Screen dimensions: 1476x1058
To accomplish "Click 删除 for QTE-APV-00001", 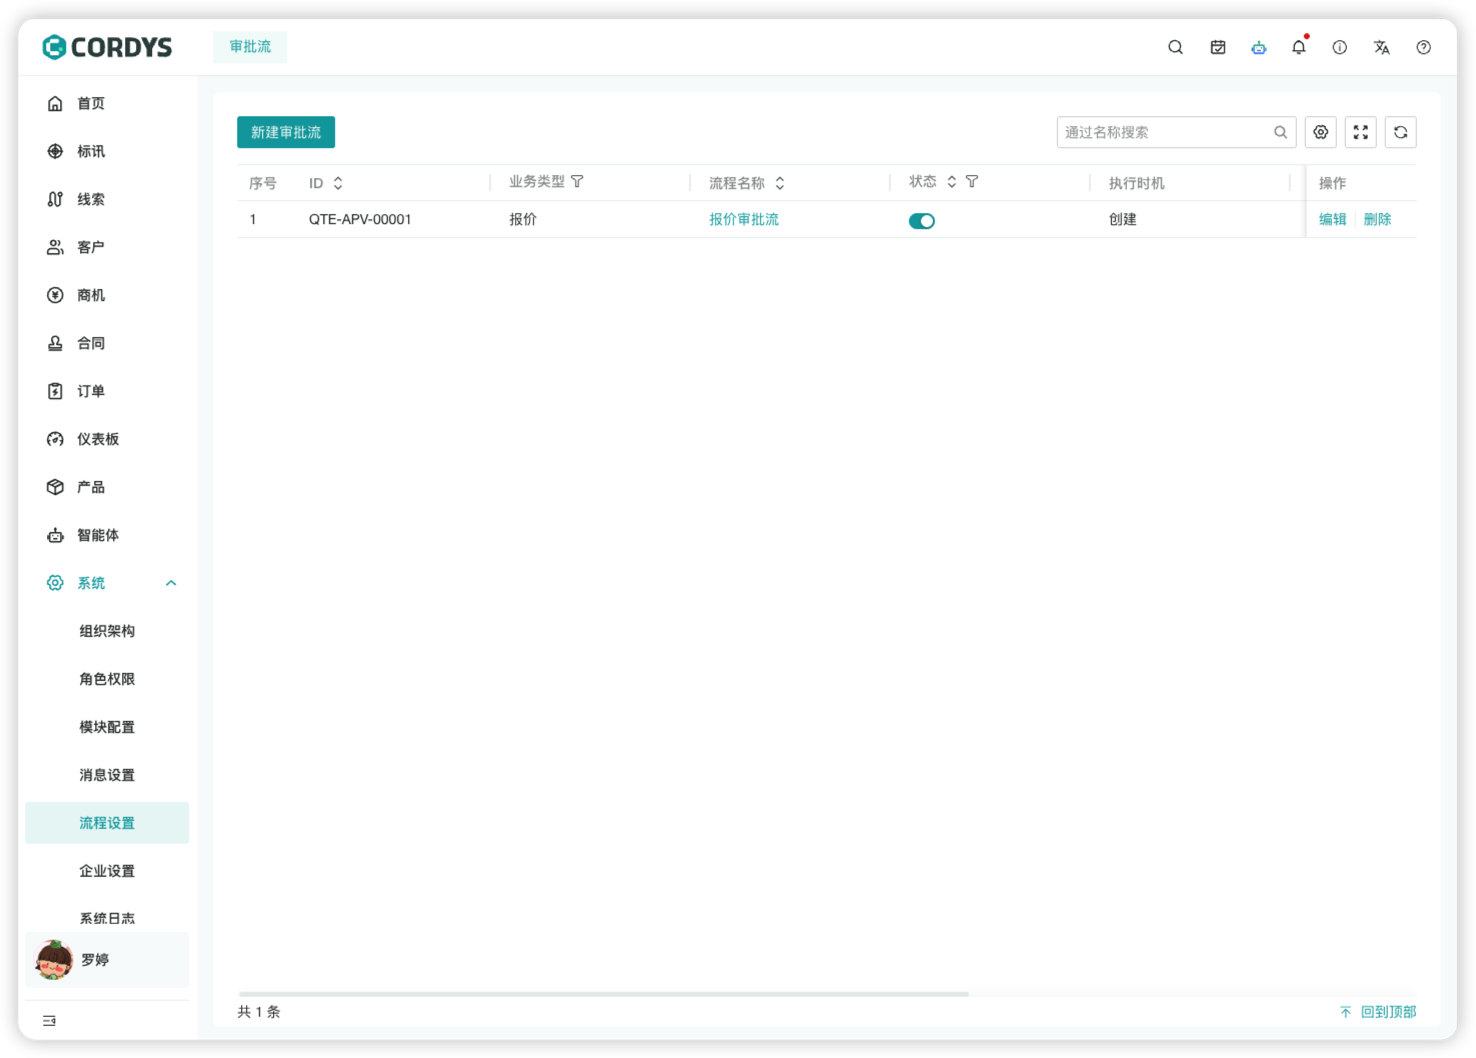I will tap(1377, 219).
